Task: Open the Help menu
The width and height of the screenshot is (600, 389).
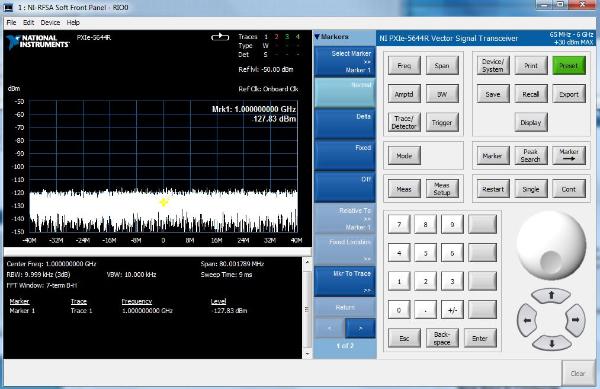Action: tap(73, 23)
